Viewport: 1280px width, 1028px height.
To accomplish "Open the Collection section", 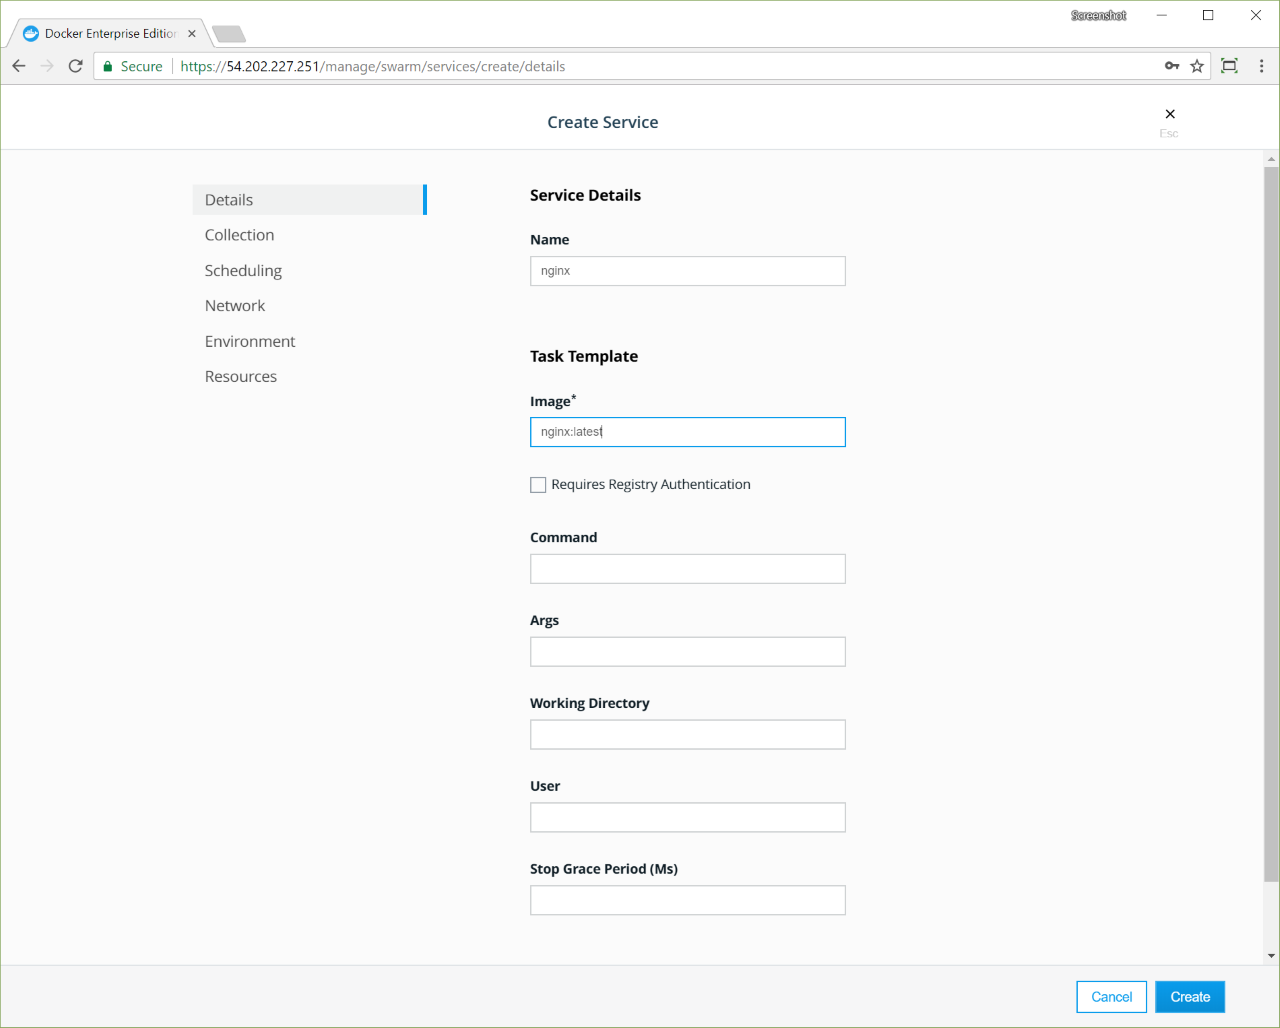I will [x=239, y=235].
